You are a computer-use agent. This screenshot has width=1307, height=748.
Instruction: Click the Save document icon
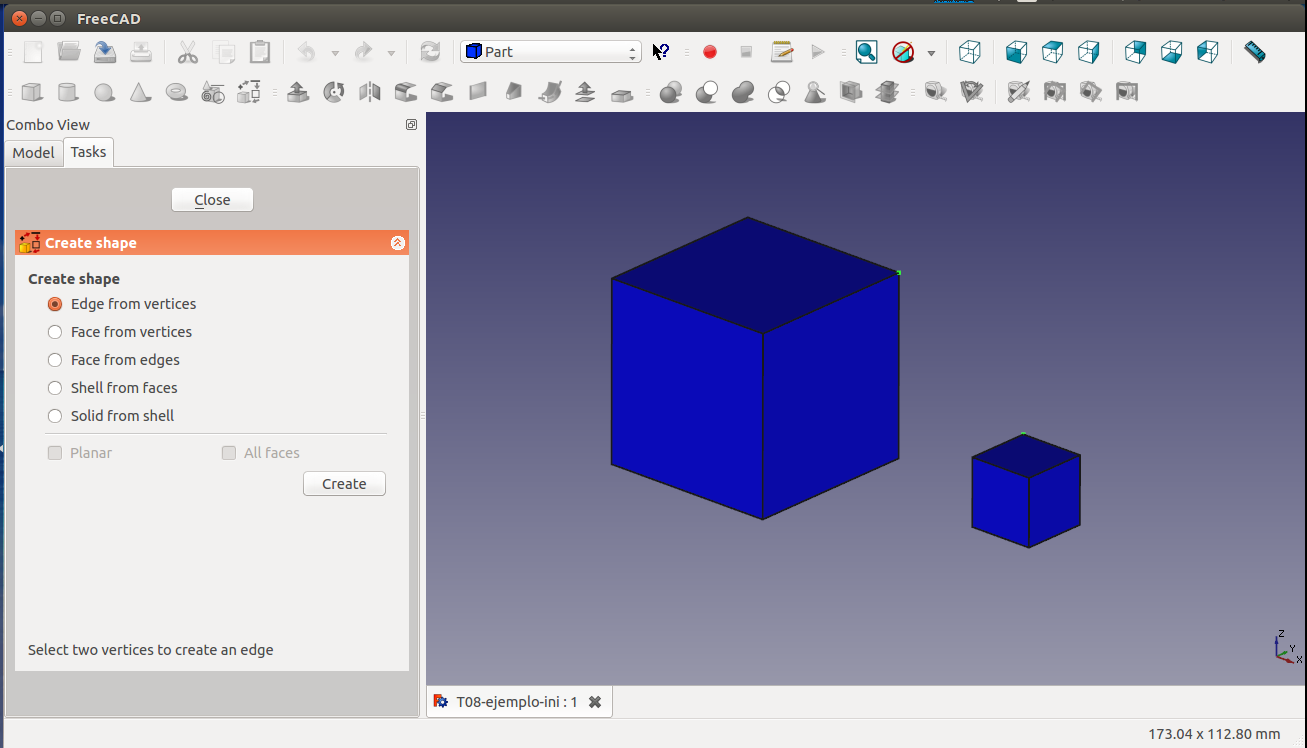point(105,52)
